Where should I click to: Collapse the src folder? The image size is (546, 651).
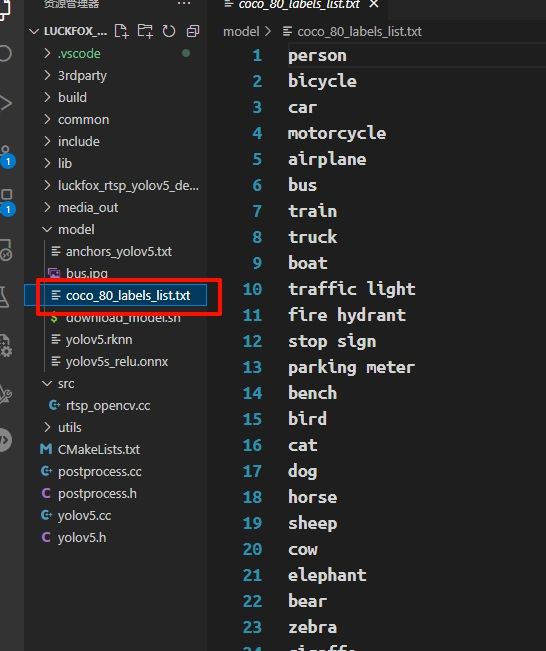click(x=66, y=383)
